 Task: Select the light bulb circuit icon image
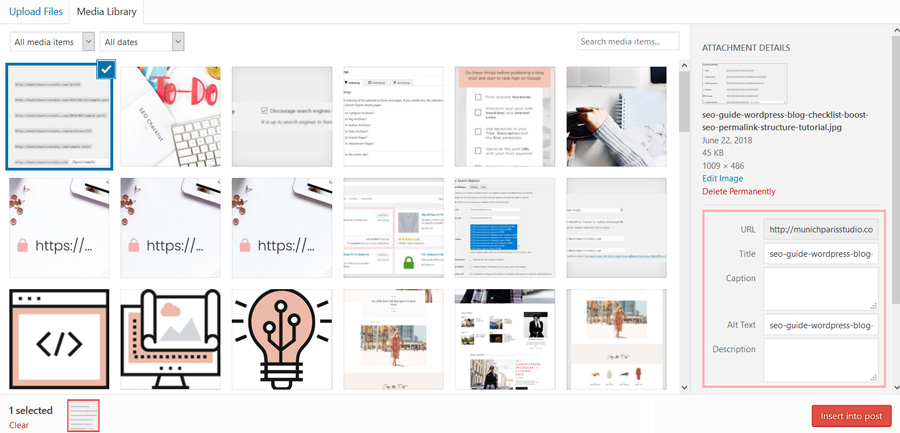point(282,339)
